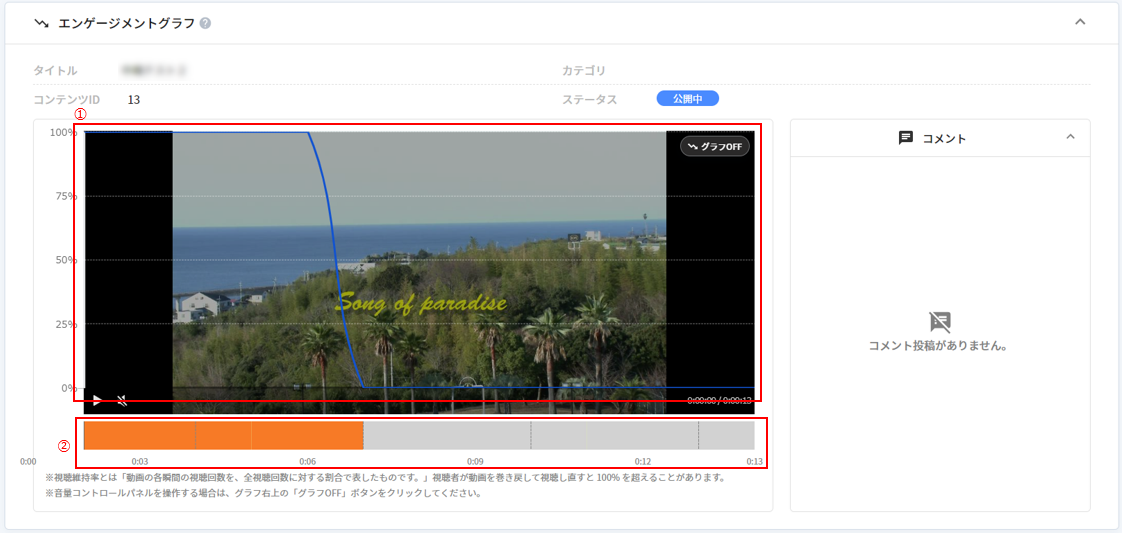Click the crossed-out comment icon in the empty panel
This screenshot has width=1122, height=533.
(x=939, y=322)
